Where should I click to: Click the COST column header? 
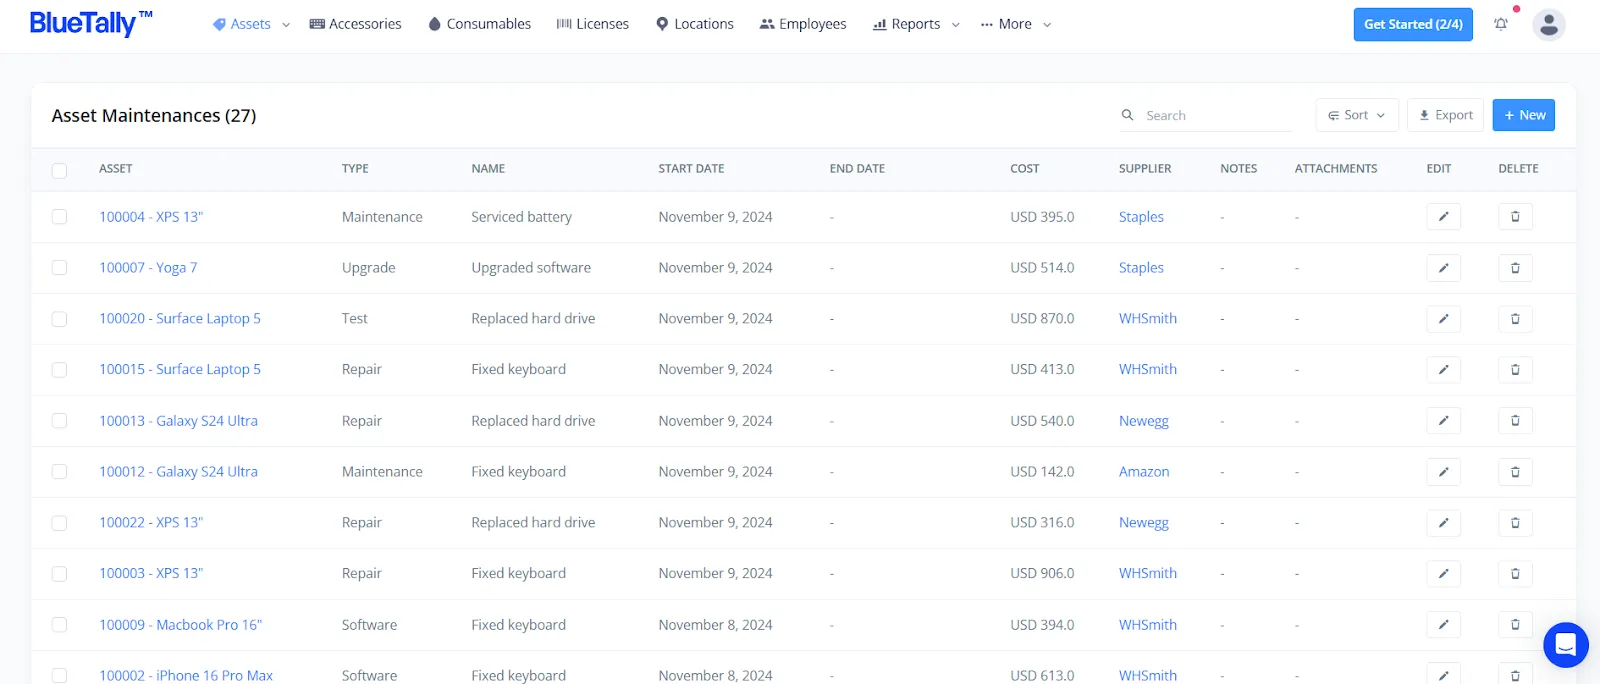tap(1025, 169)
